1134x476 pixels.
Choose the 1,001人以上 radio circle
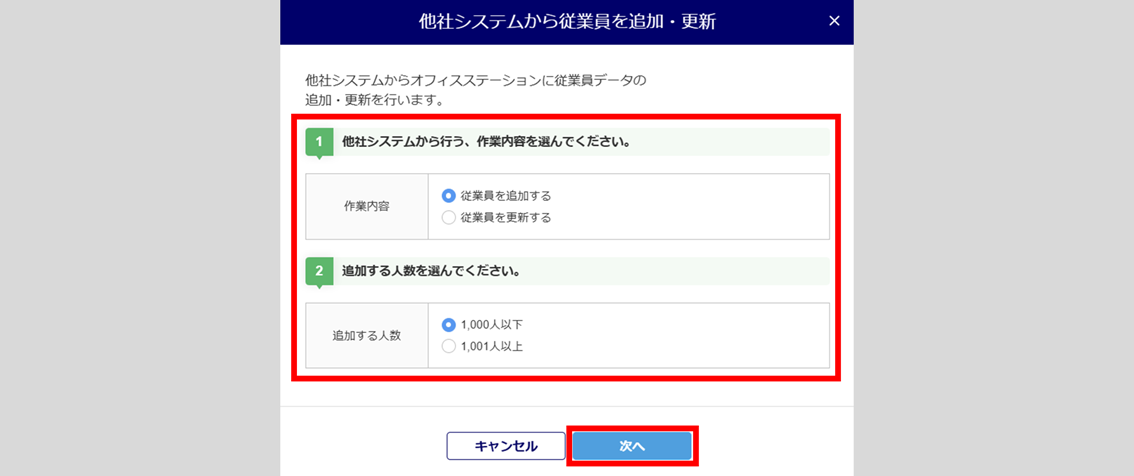448,347
